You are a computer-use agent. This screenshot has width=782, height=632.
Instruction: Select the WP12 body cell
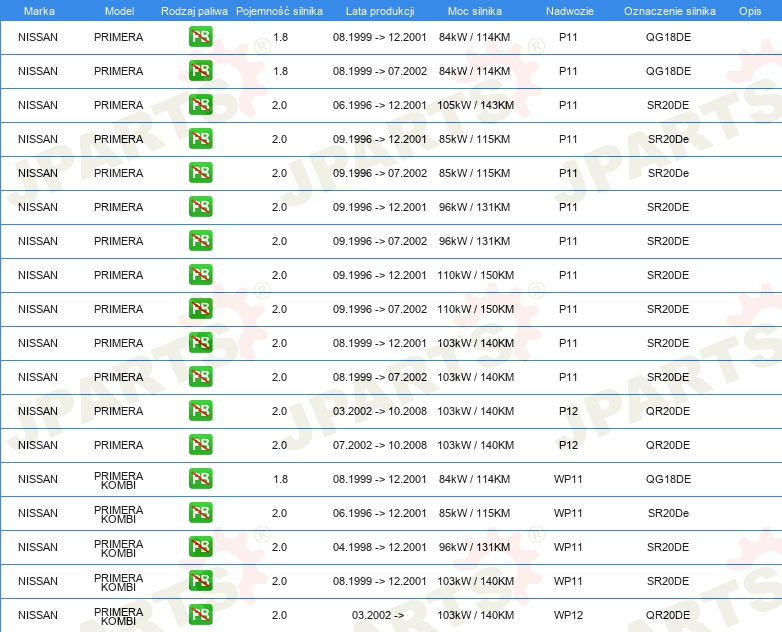click(568, 615)
